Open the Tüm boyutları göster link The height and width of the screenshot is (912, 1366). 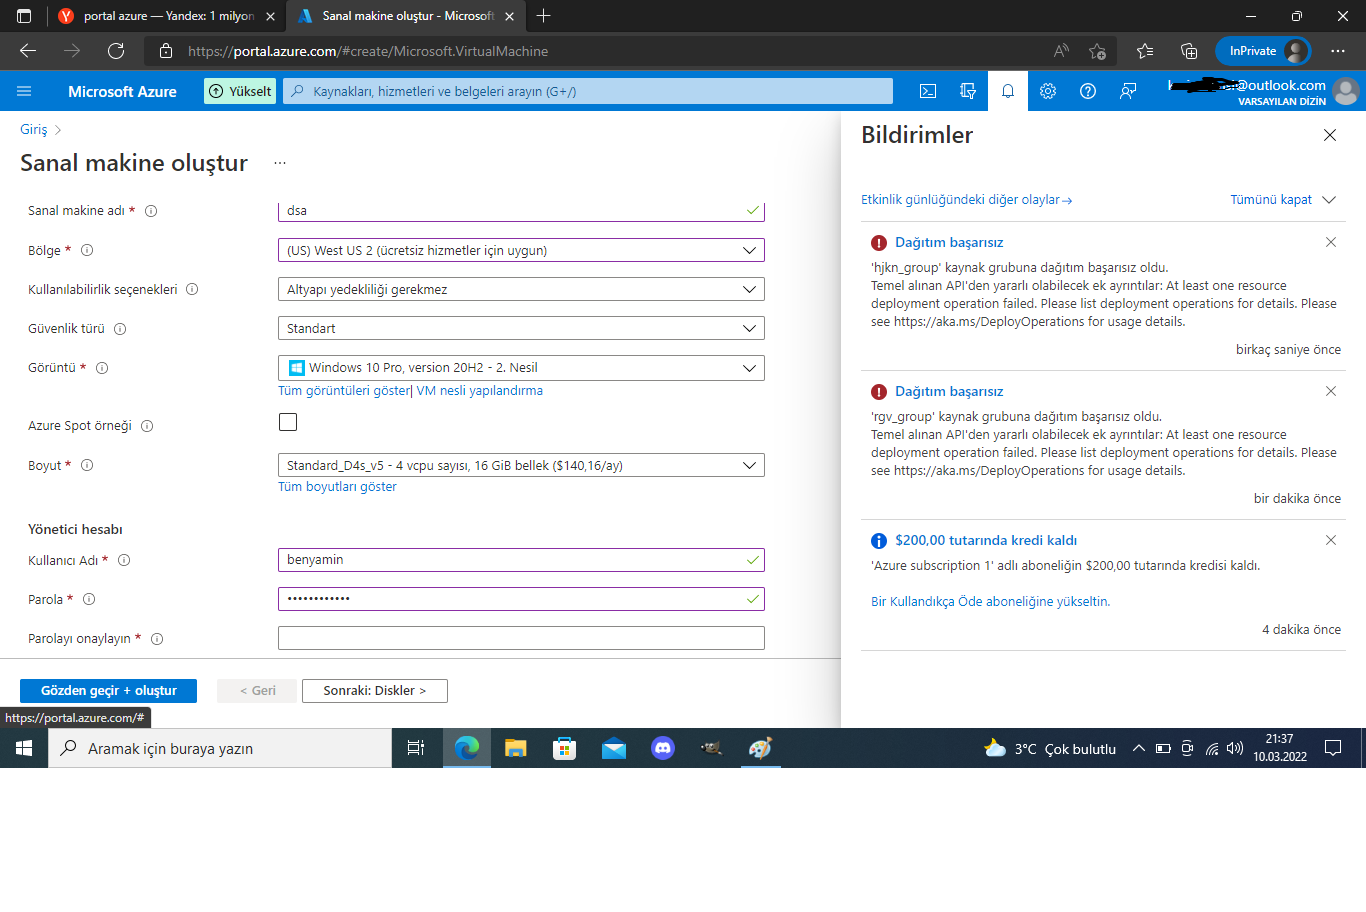(338, 487)
